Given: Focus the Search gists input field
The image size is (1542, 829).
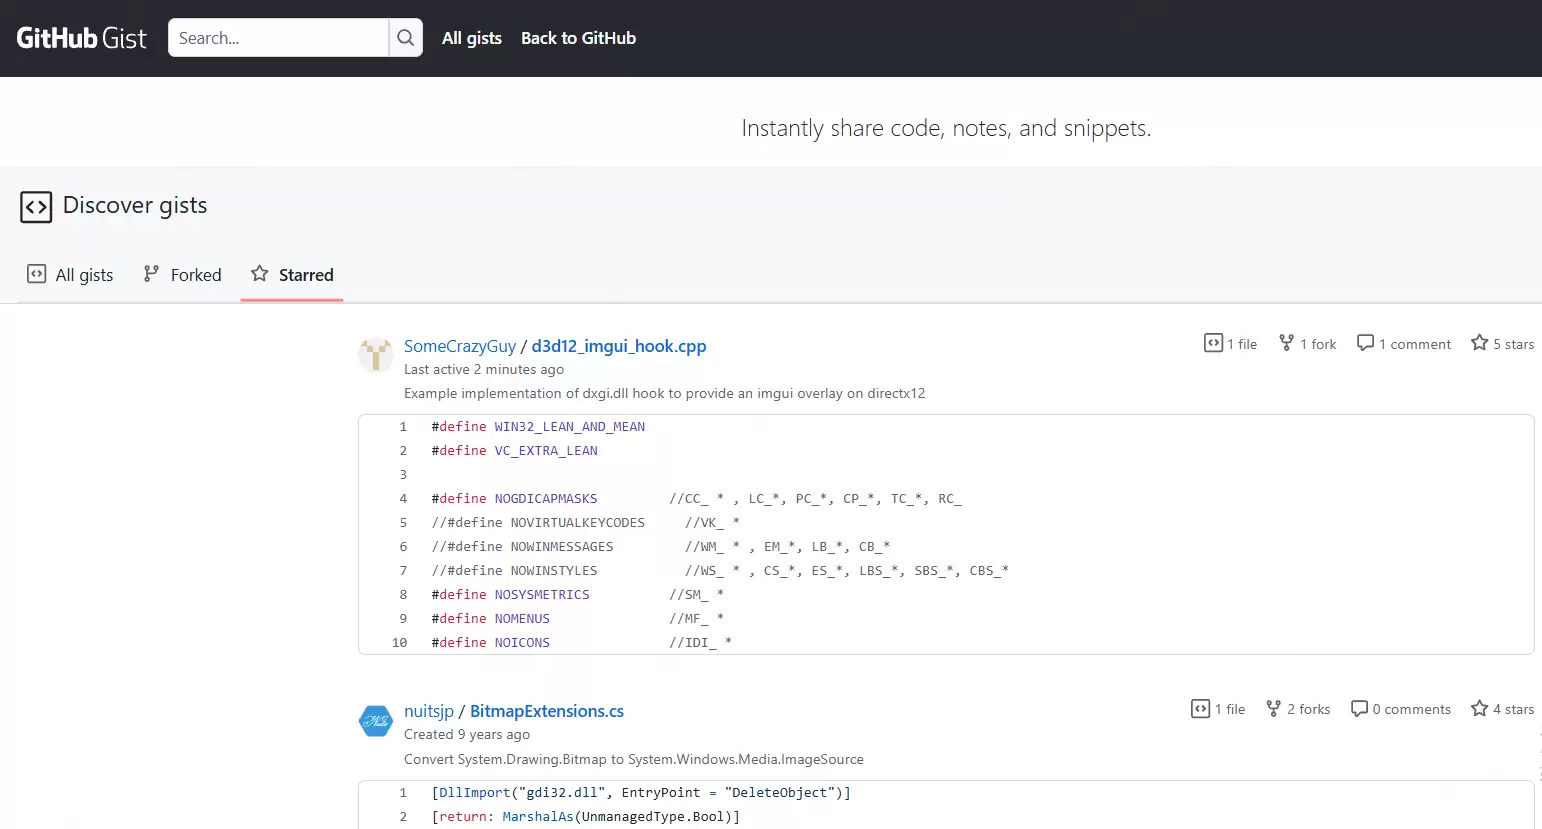Looking at the screenshot, I should click(278, 38).
